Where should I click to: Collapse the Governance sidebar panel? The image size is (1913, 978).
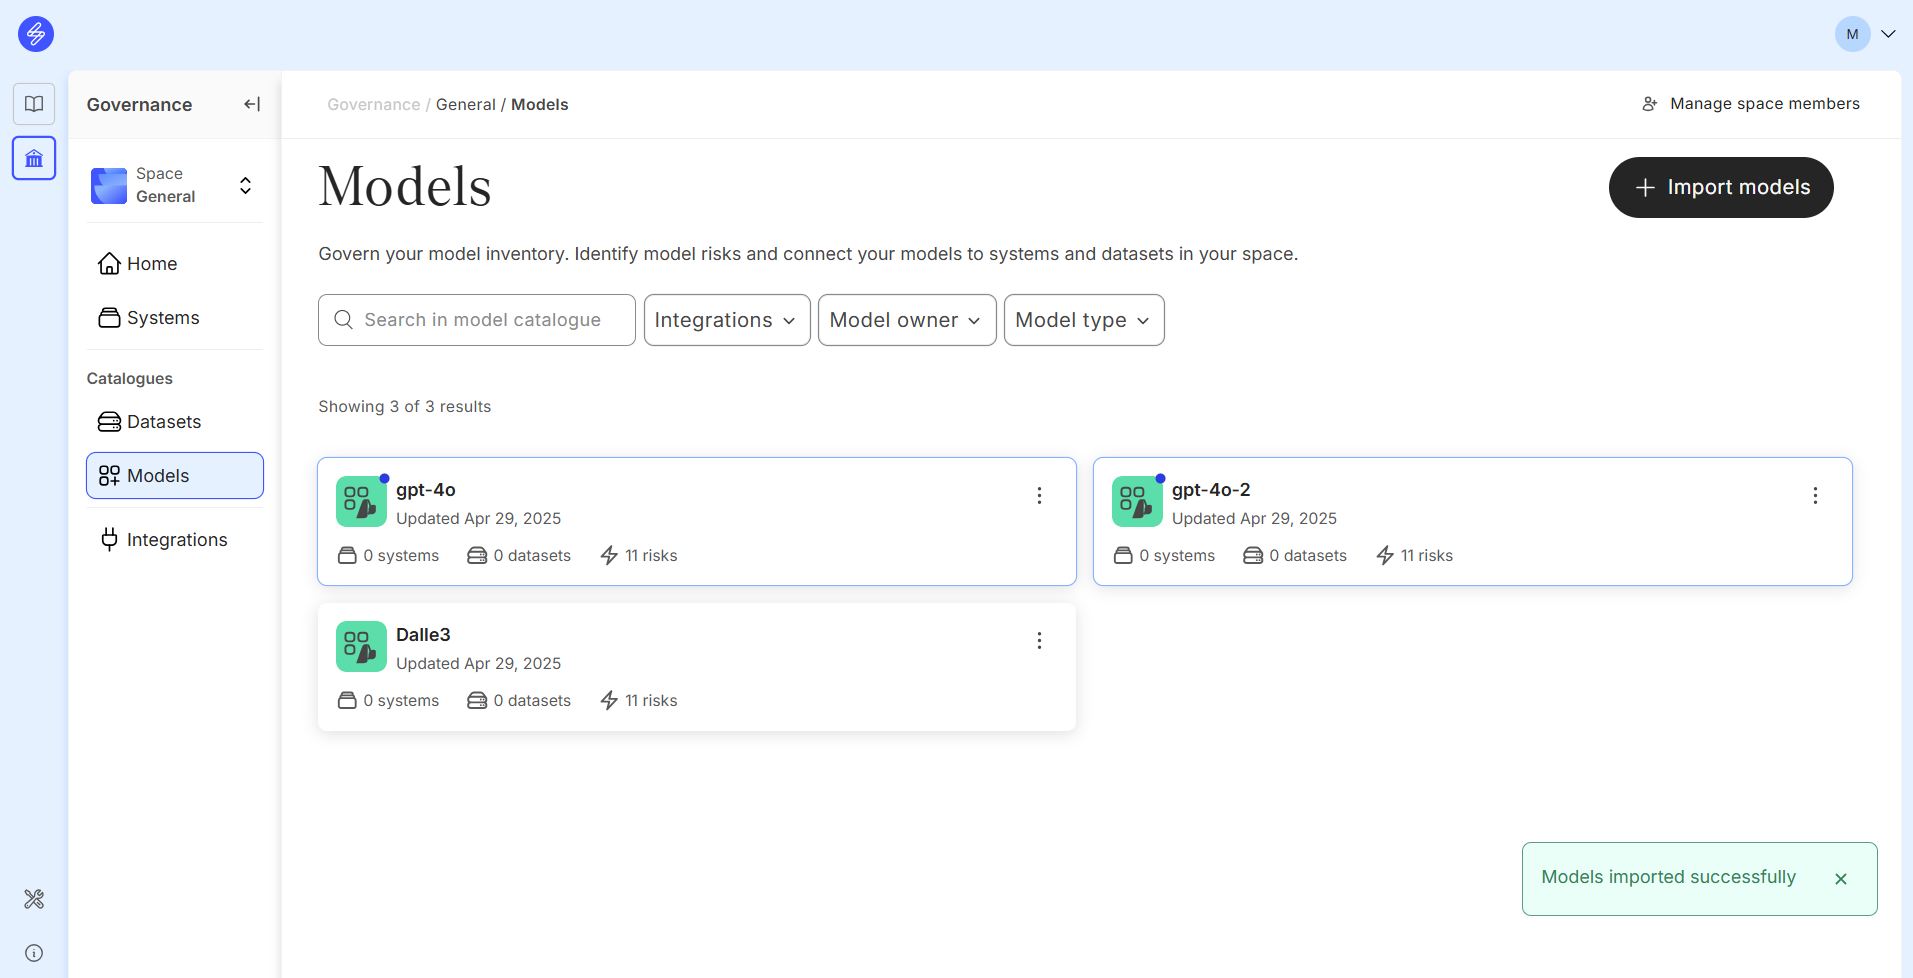coord(252,104)
